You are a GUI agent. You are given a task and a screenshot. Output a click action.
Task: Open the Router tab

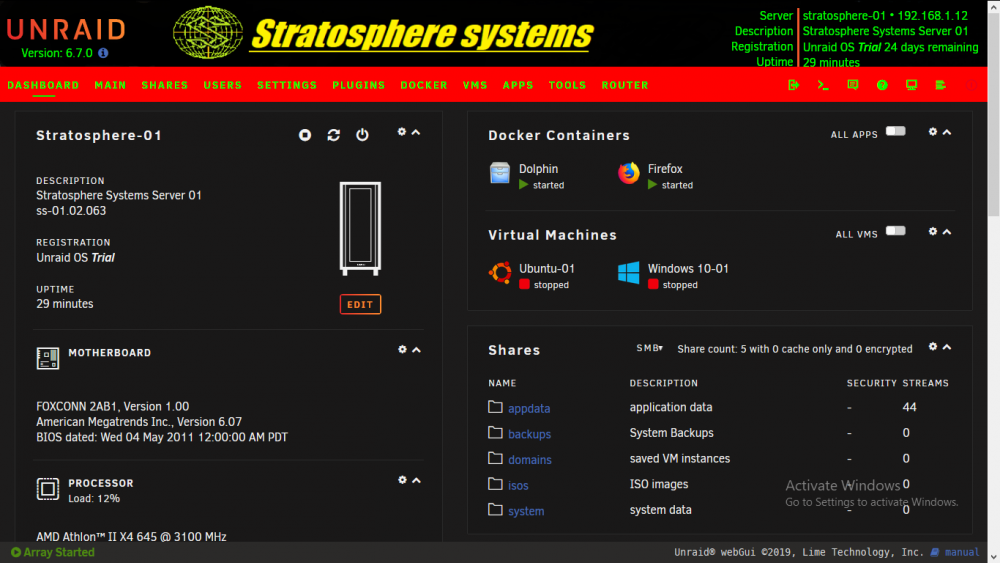coord(625,85)
